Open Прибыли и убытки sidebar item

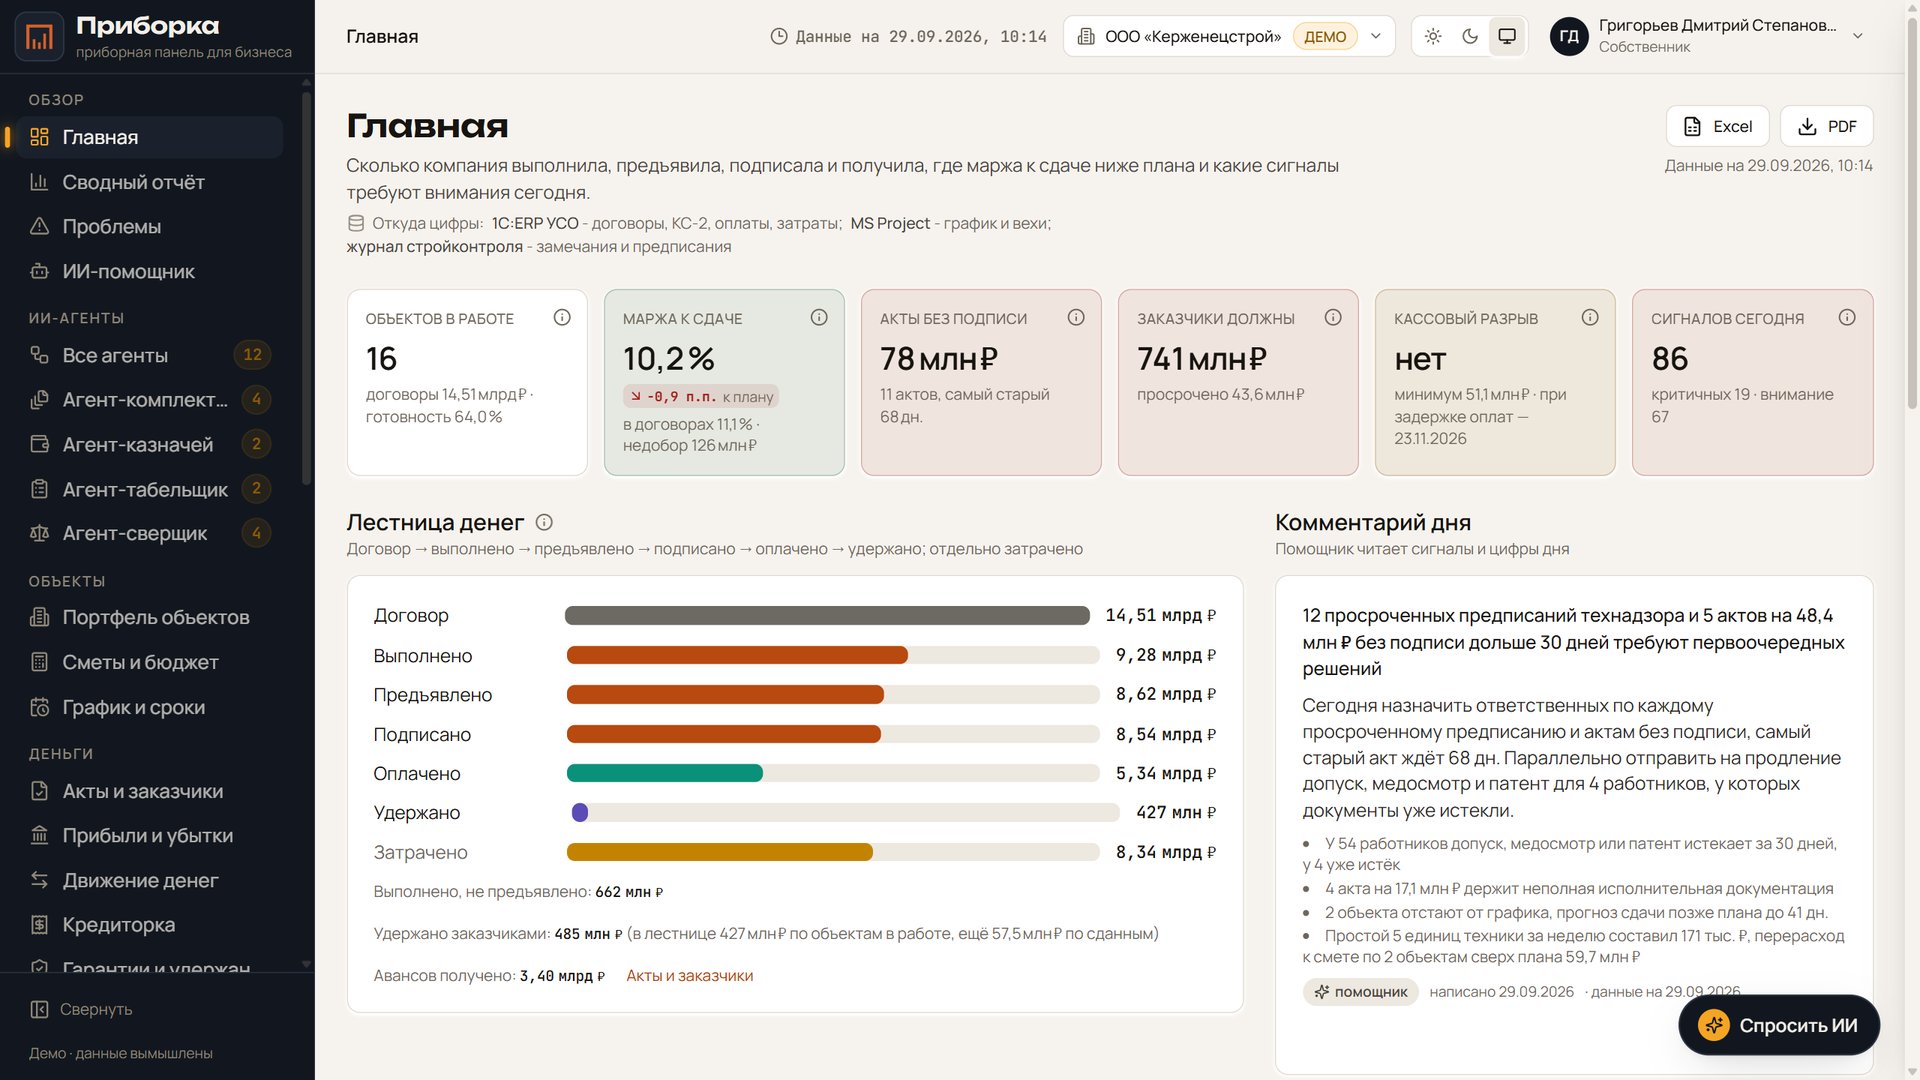(x=150, y=835)
